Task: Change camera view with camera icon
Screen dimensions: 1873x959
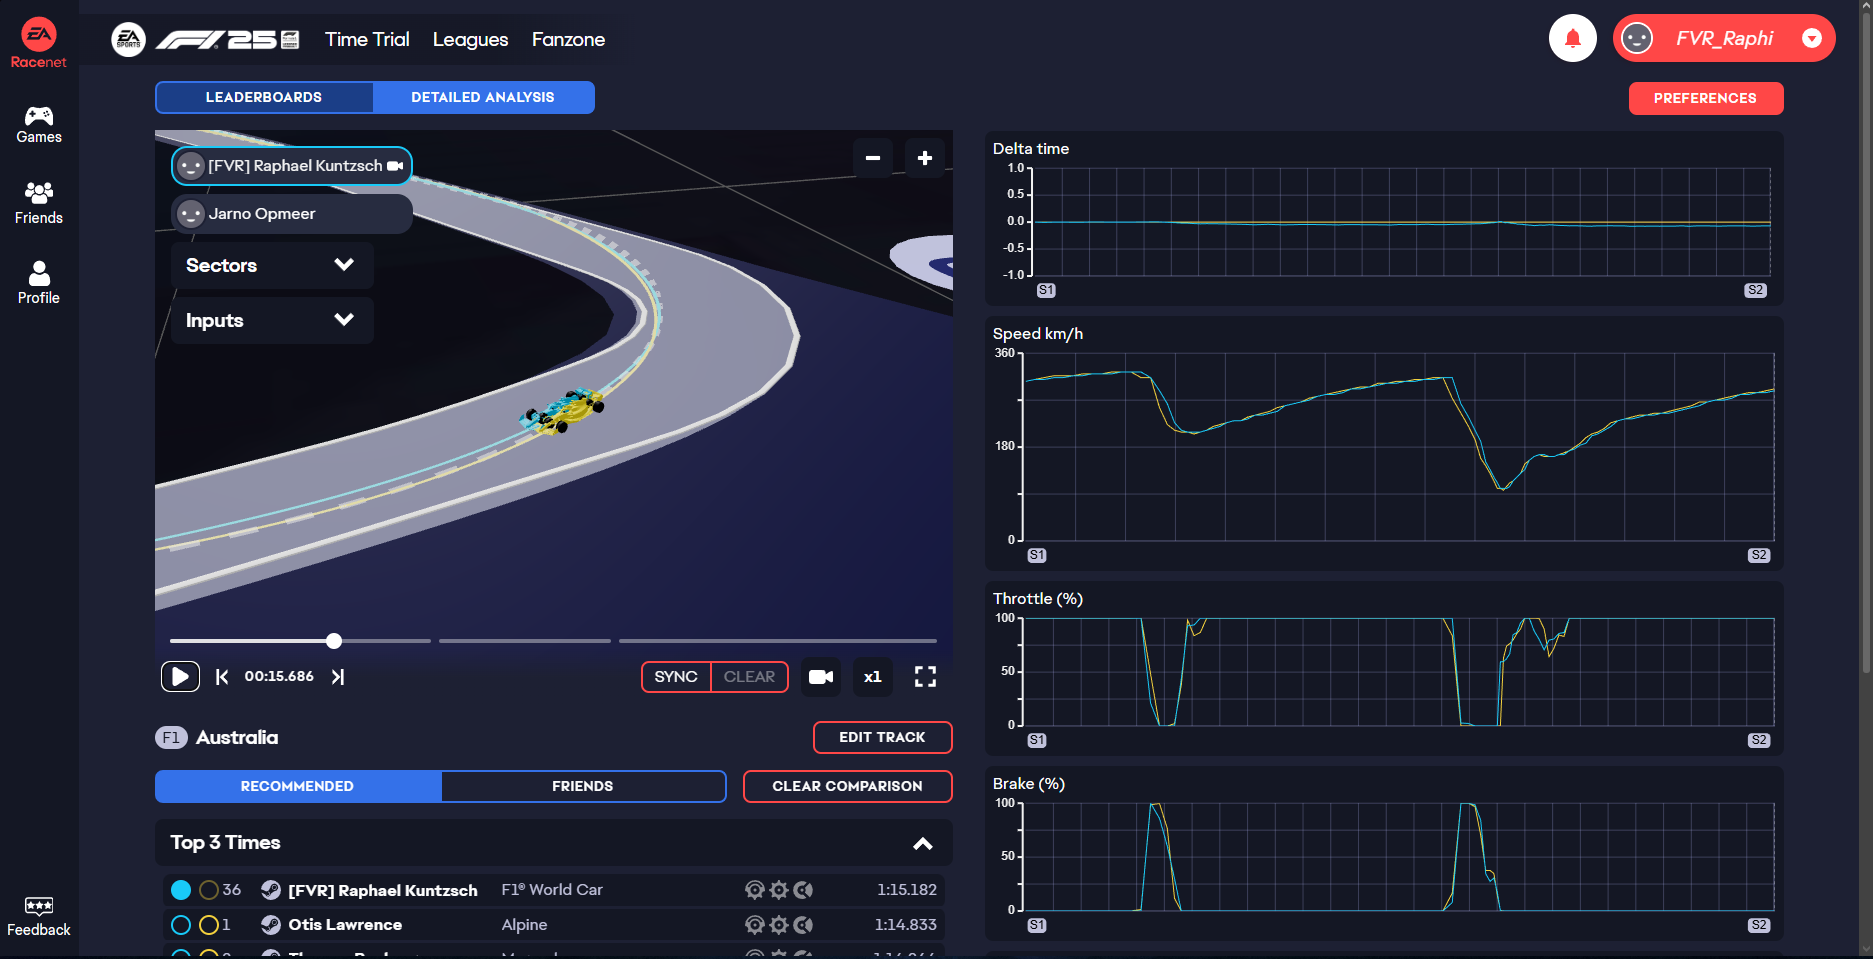Action: [821, 677]
